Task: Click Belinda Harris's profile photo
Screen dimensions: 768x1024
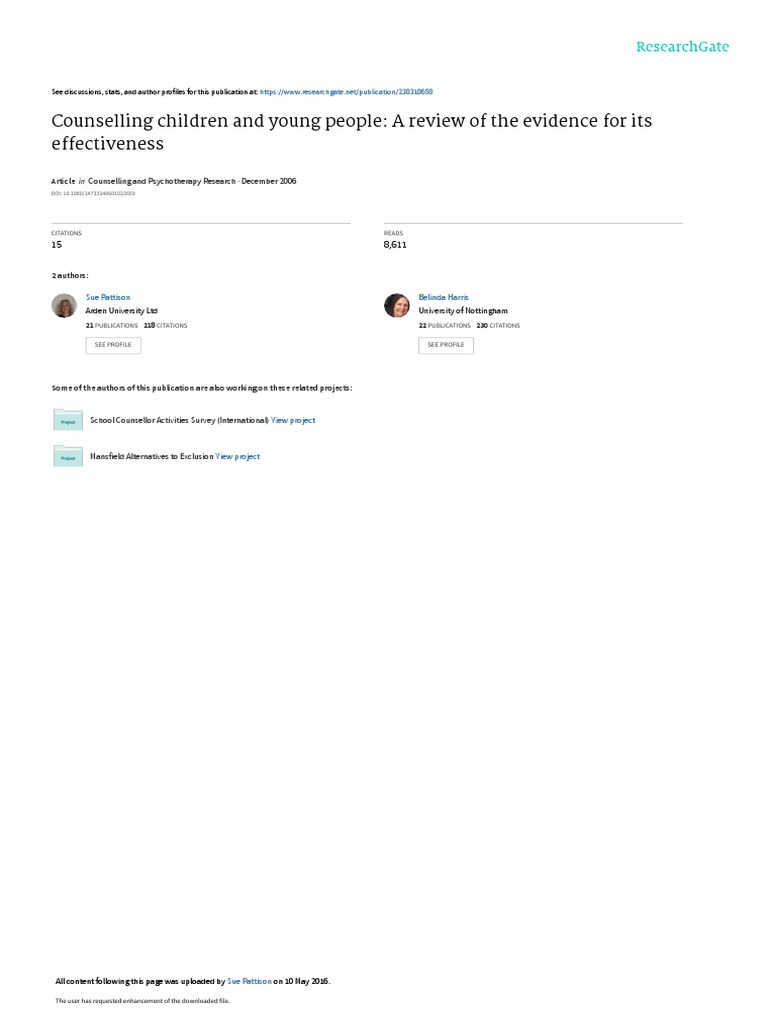Action: coord(396,306)
